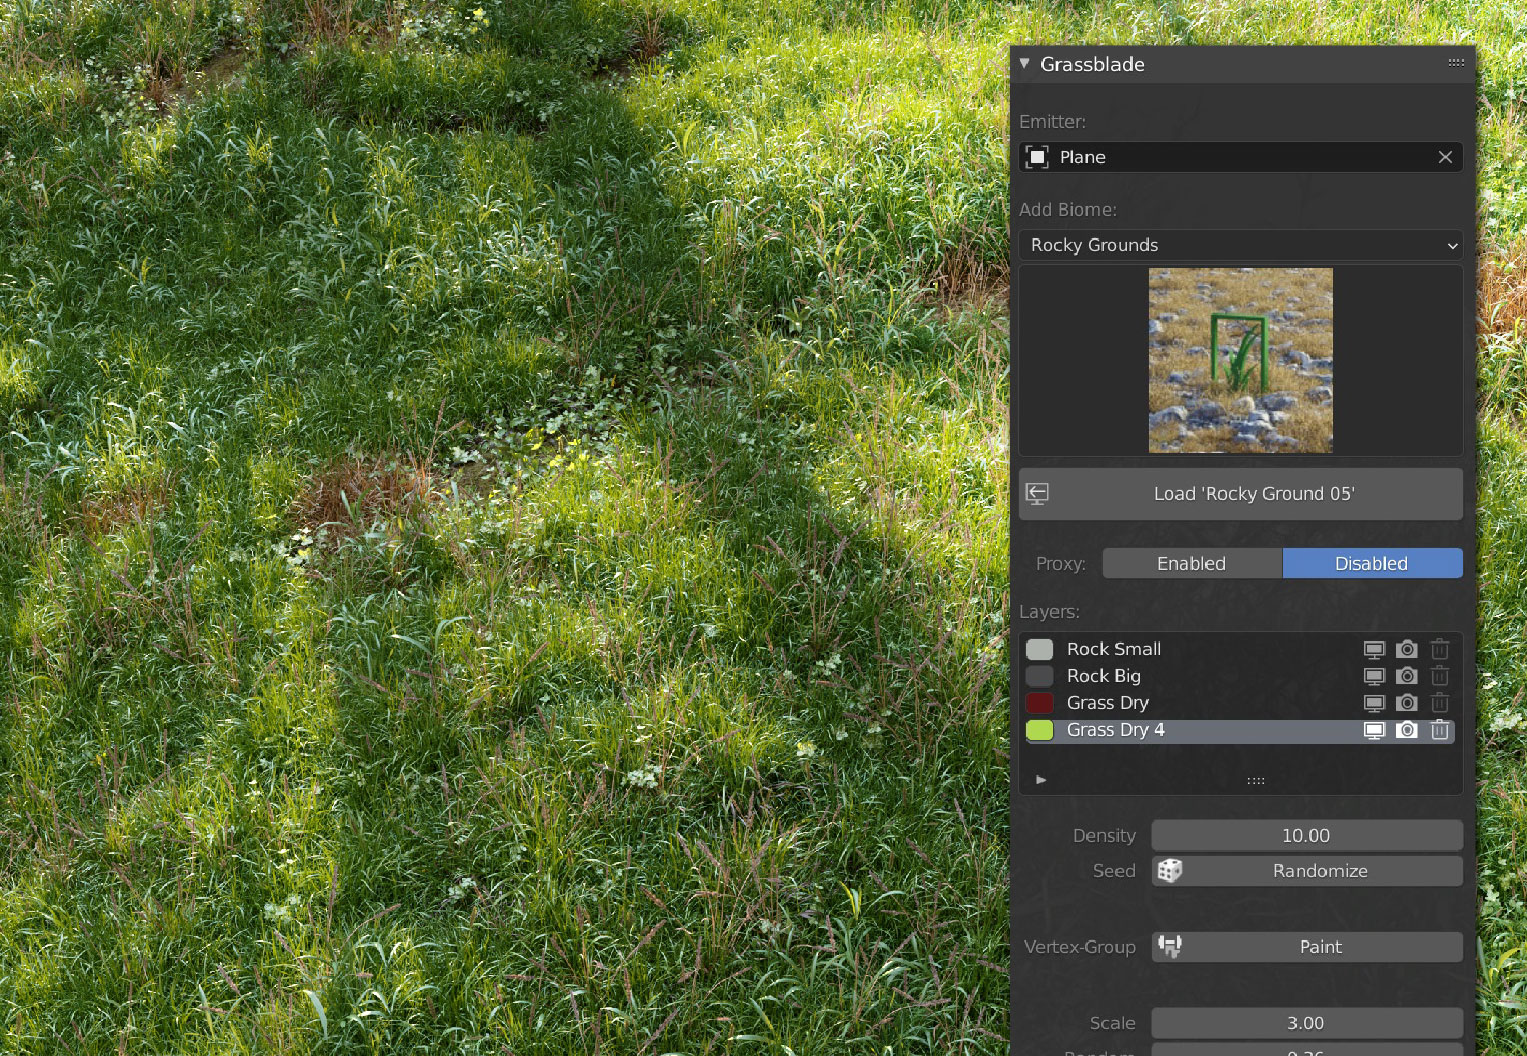The height and width of the screenshot is (1056, 1527).
Task: Toggle viewport visibility for Rock Big
Action: (x=1374, y=676)
